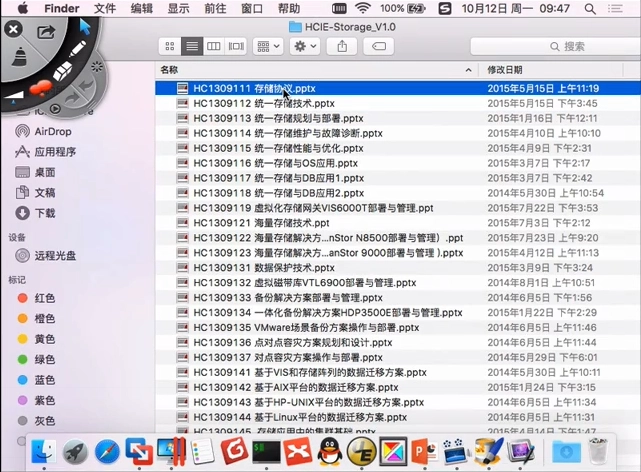The width and height of the screenshot is (641, 472).
Task: Open the 窗口 menu
Action: coord(252,8)
